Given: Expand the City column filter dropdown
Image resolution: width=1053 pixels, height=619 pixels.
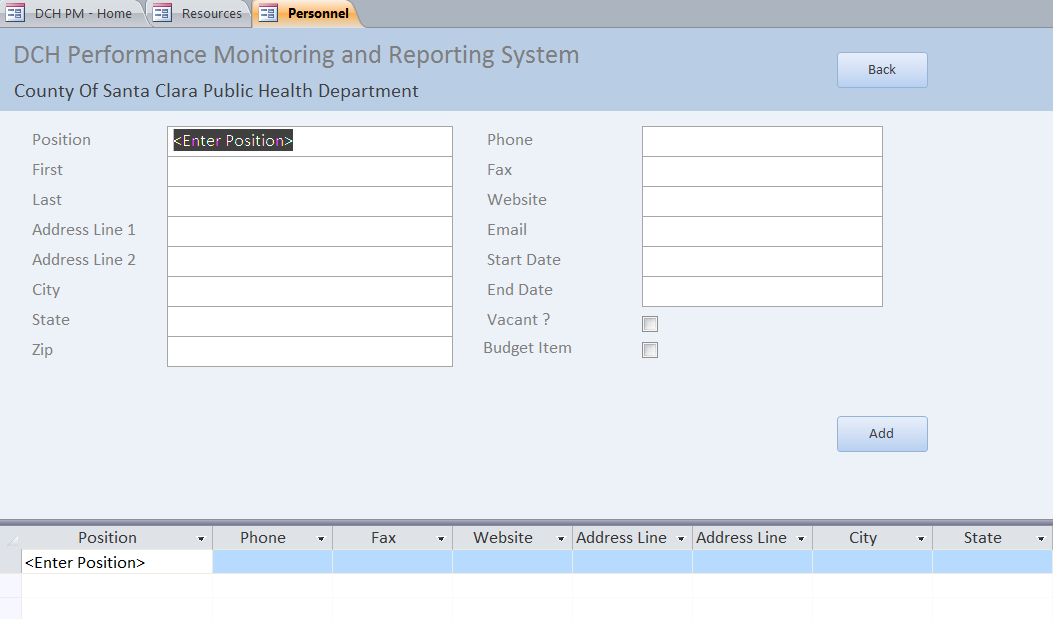Looking at the screenshot, I should tap(921, 539).
